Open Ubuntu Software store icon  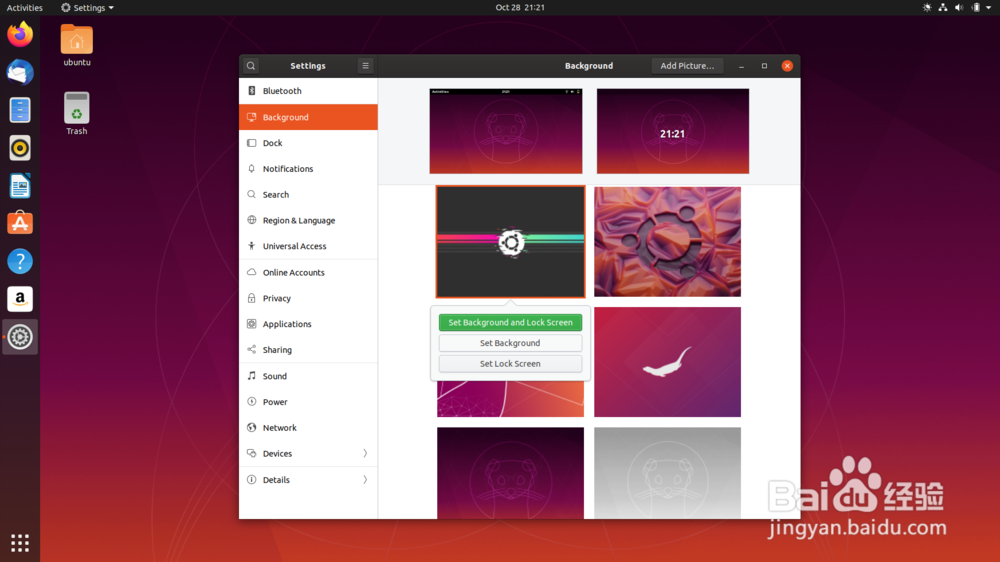[x=20, y=223]
